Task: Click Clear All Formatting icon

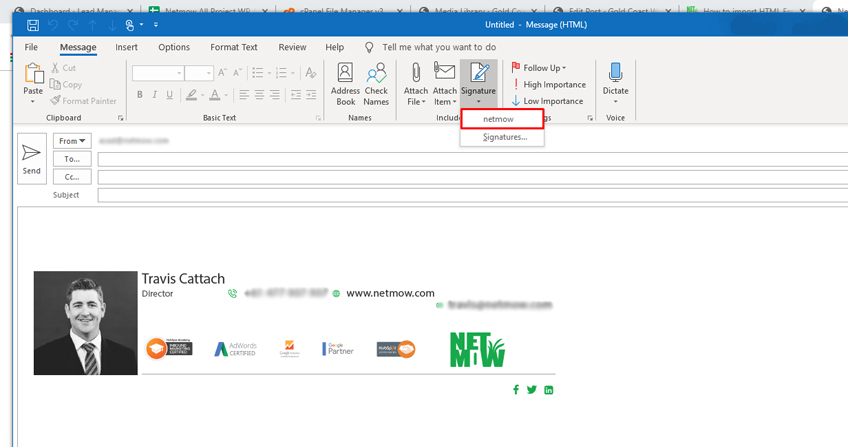Action: [310, 72]
